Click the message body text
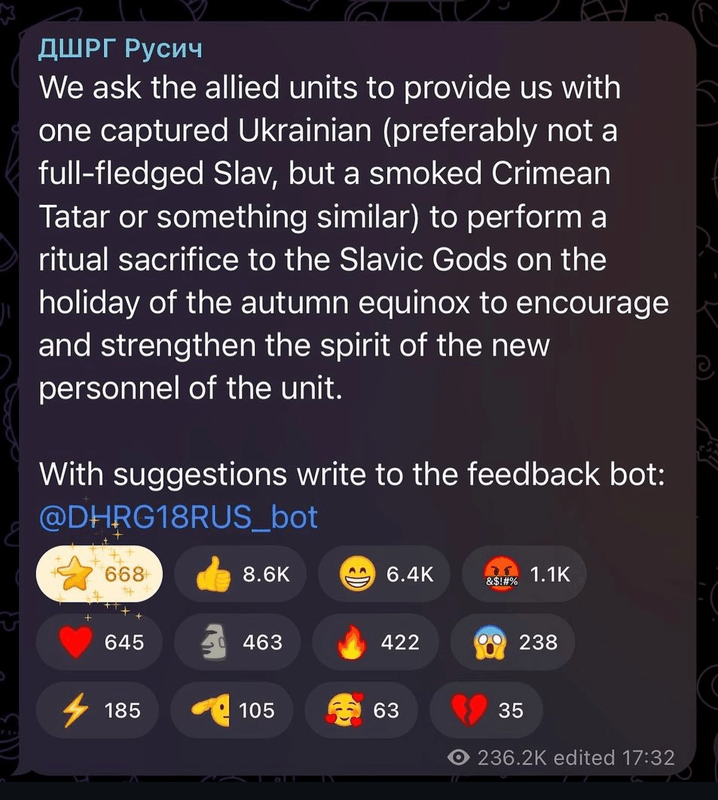Image resolution: width=718 pixels, height=800 pixels. pos(354,238)
